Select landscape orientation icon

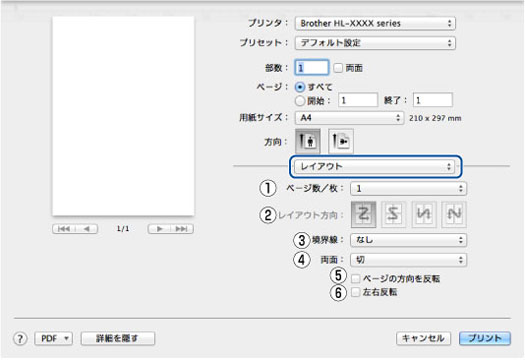click(x=341, y=141)
